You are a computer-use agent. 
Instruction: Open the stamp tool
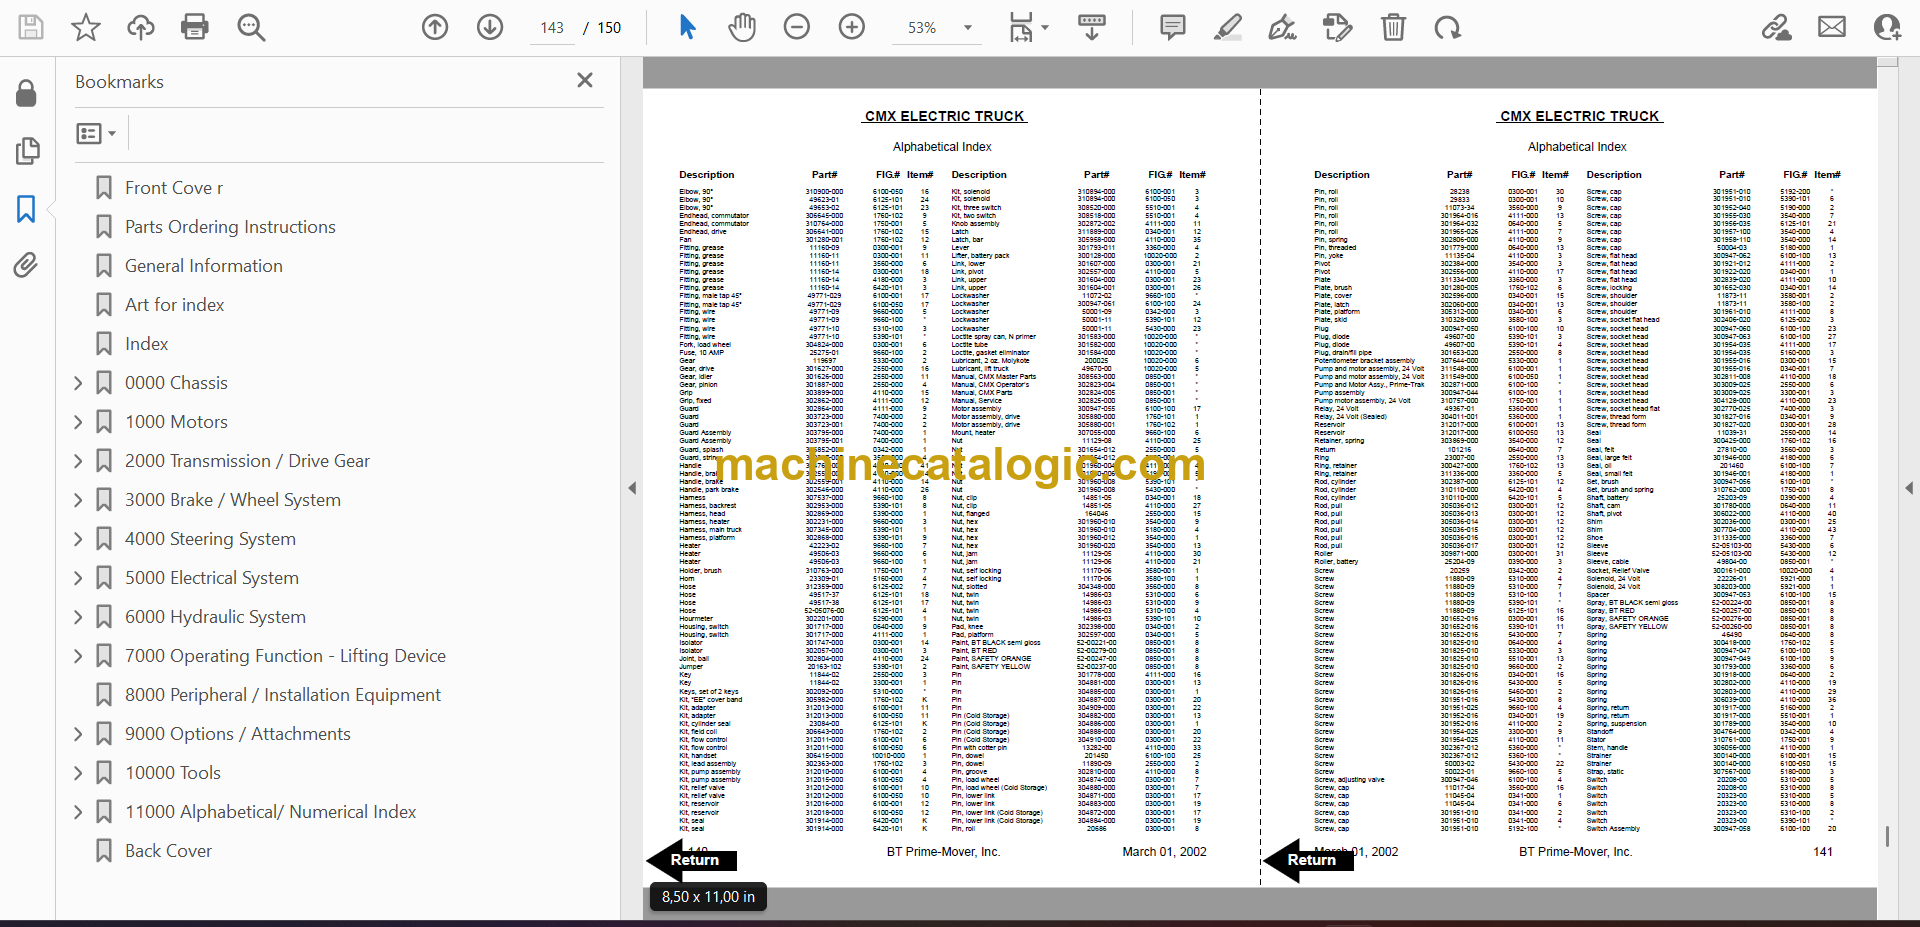point(1338,27)
